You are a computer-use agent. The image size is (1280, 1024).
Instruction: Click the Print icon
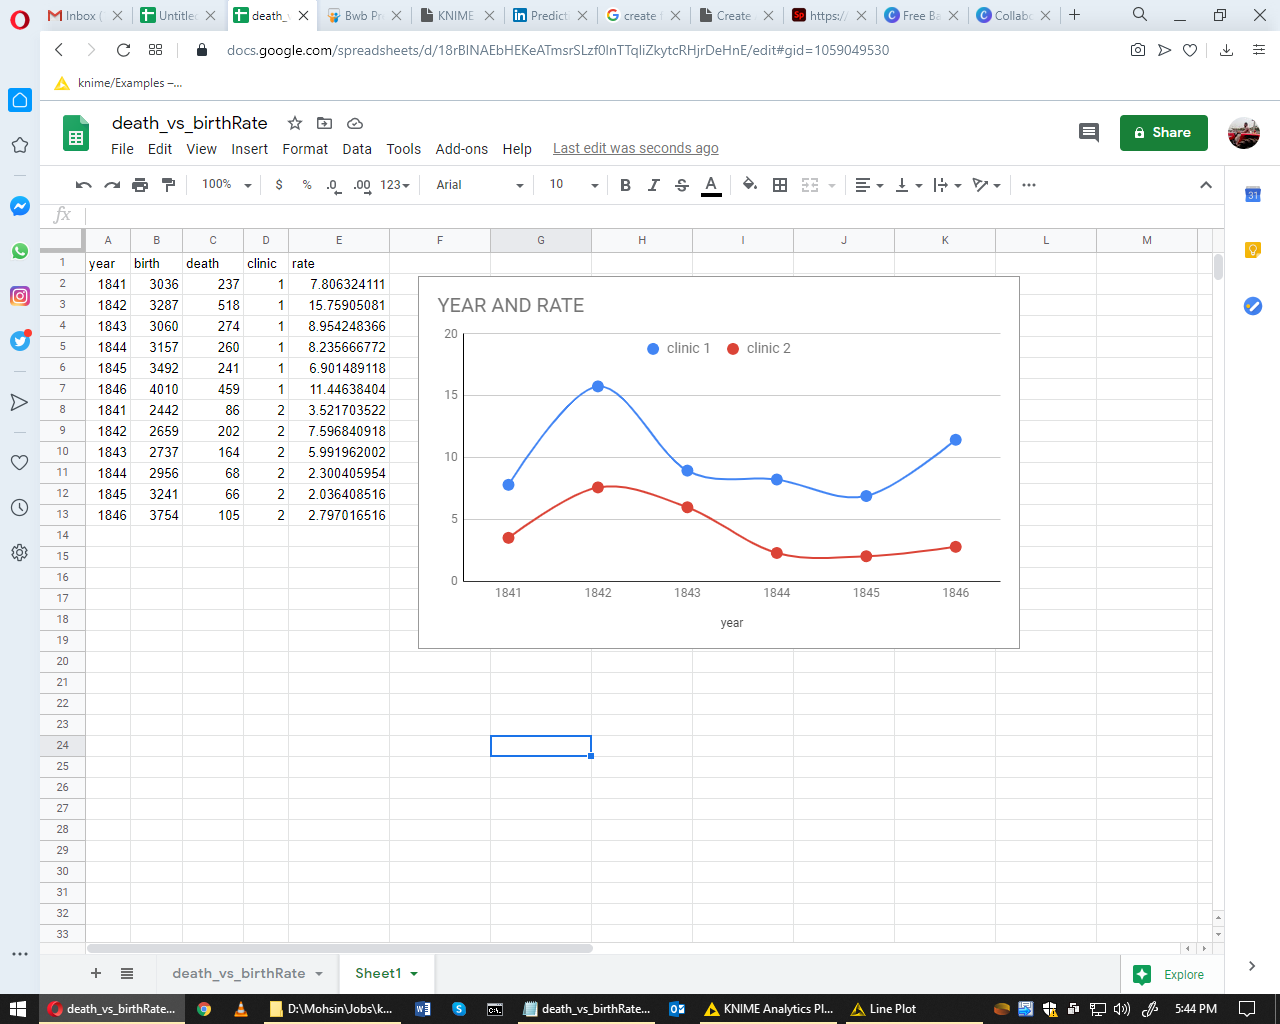[140, 185]
